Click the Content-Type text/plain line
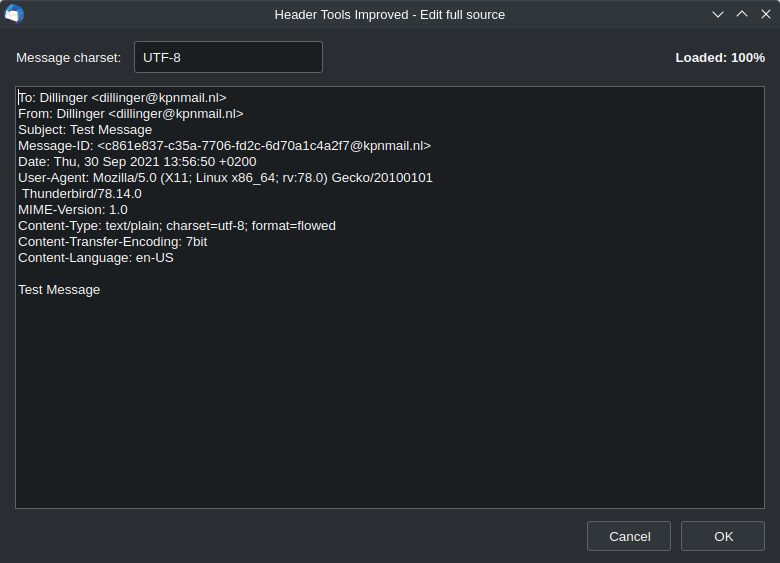The width and height of the screenshot is (780, 563). (177, 226)
